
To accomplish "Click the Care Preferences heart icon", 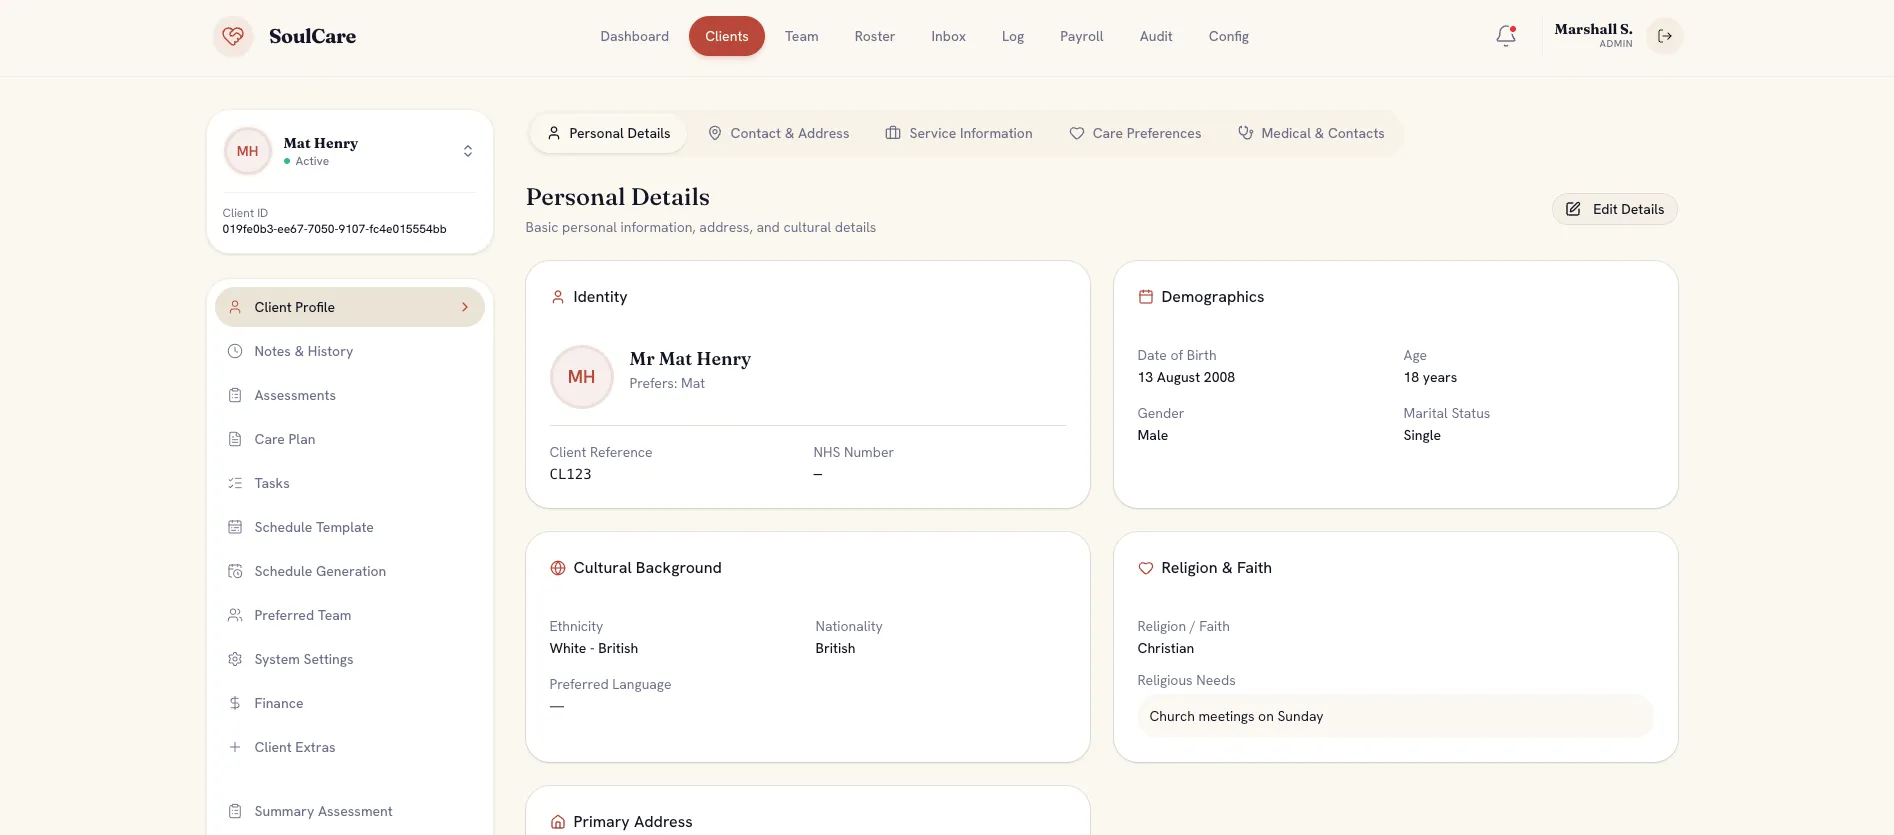I will coord(1077,133).
